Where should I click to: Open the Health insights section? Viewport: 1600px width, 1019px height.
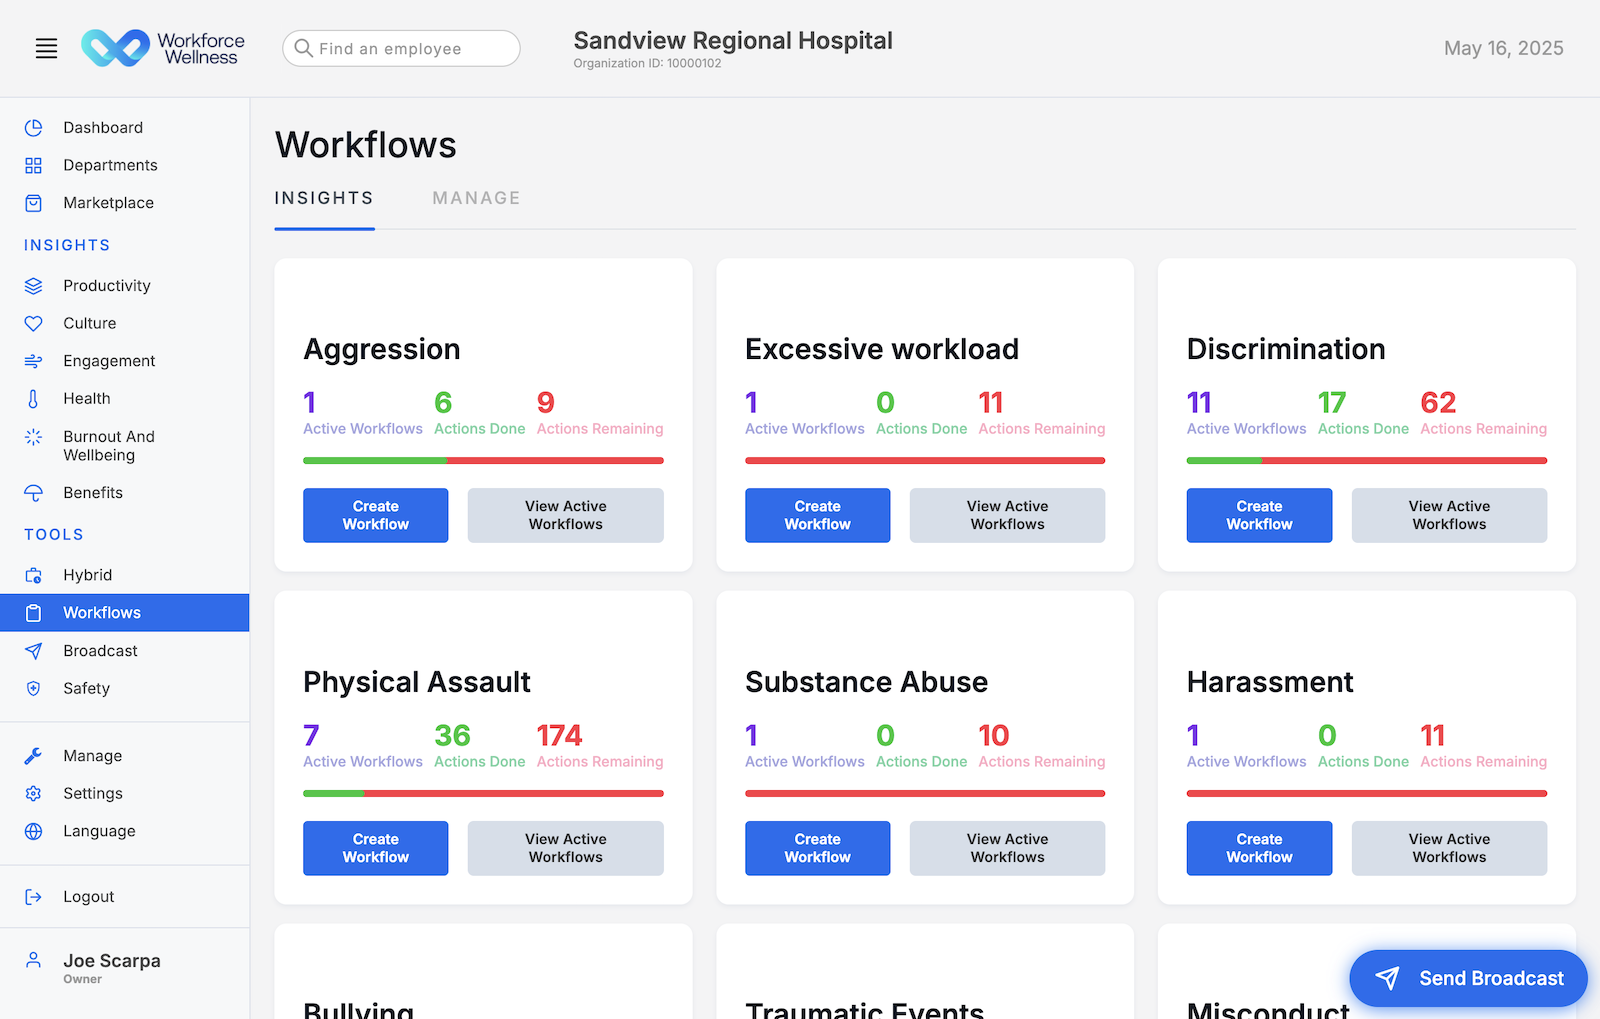click(x=33, y=398)
